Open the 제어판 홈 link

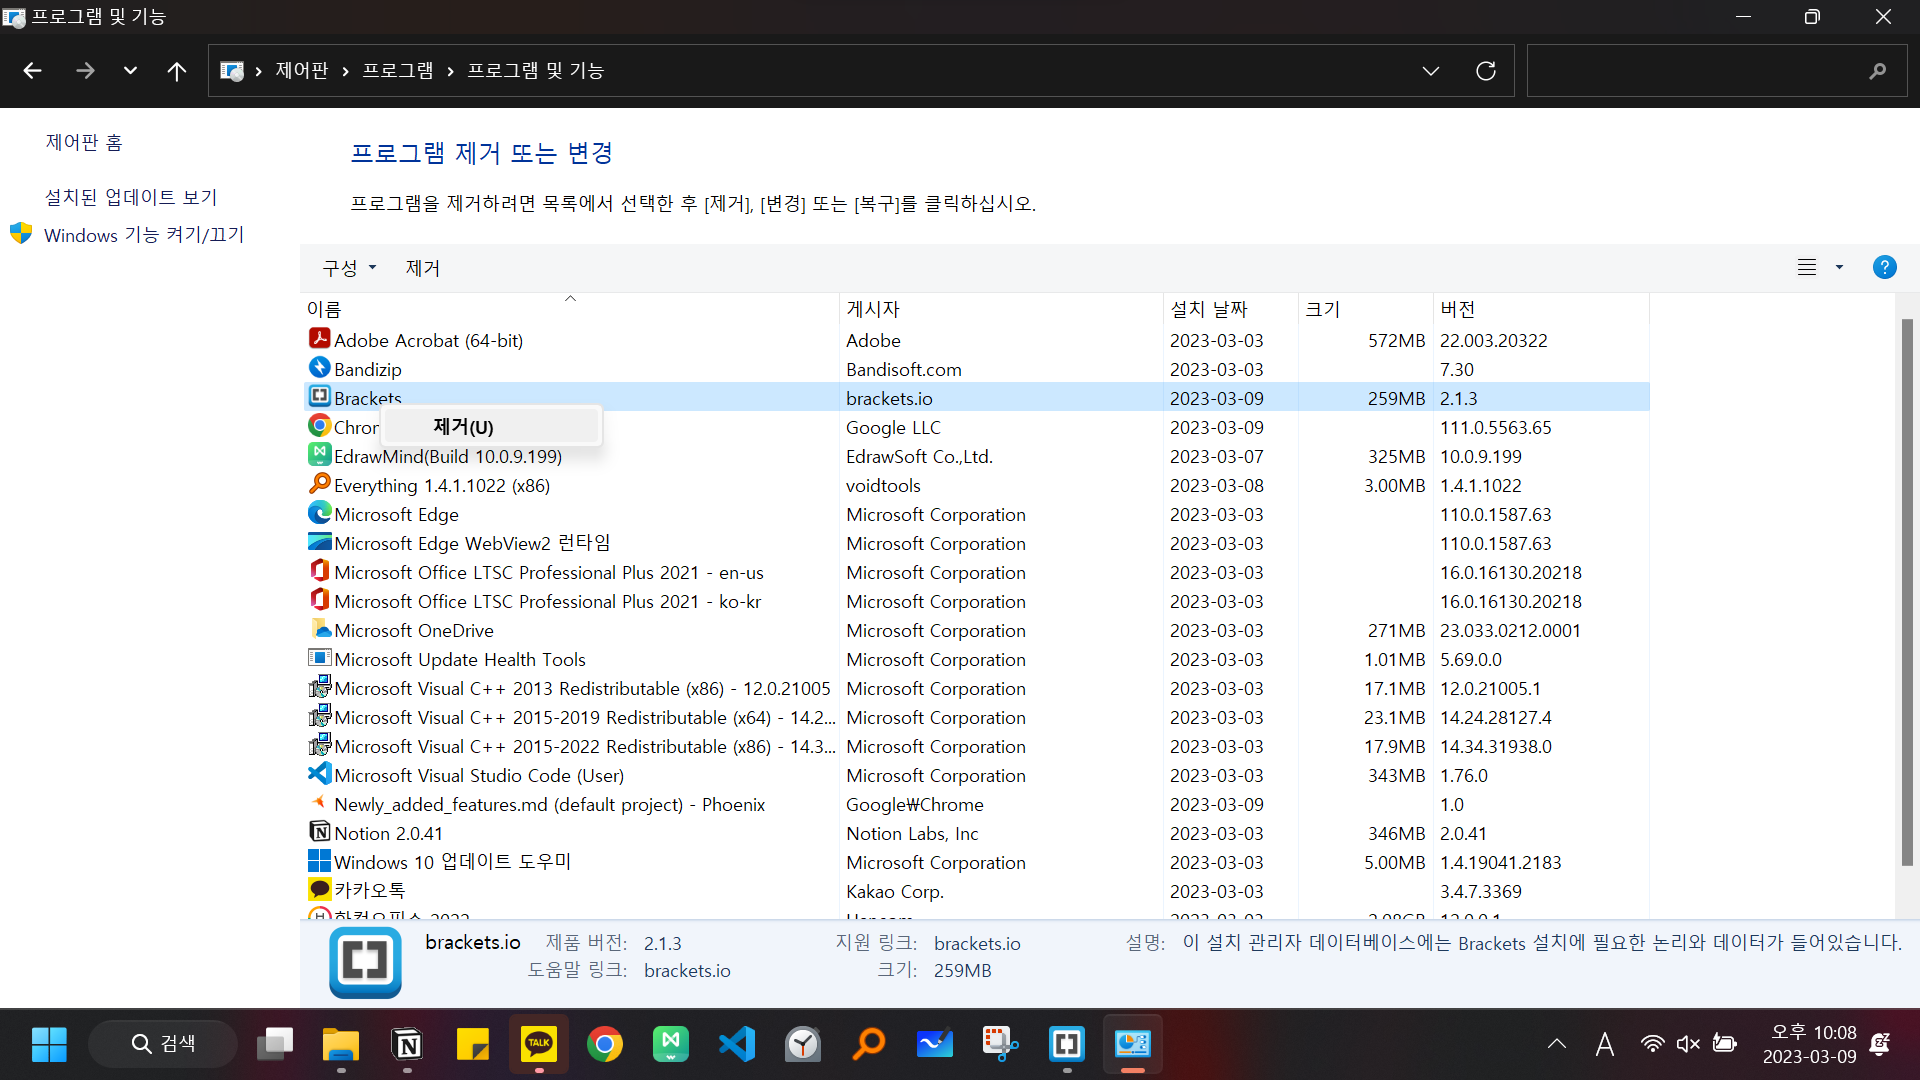click(84, 142)
